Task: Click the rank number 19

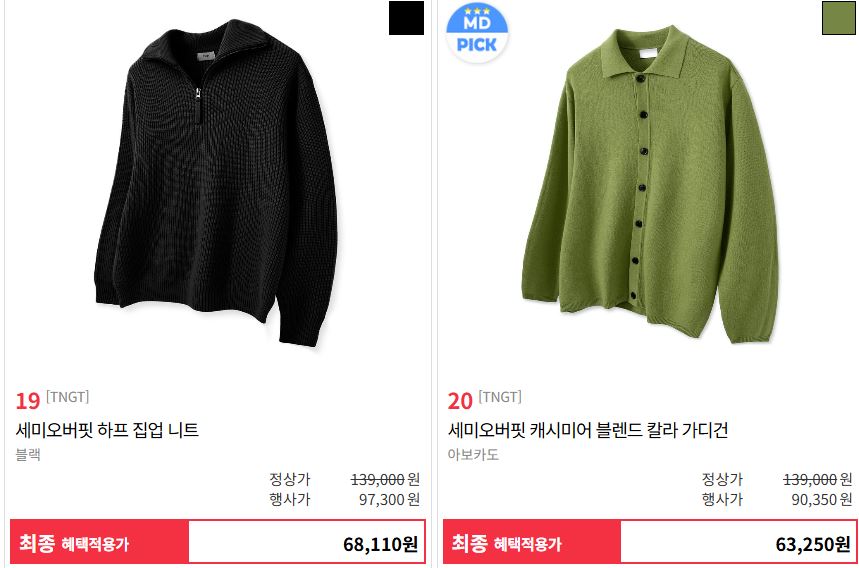Action: coord(27,401)
